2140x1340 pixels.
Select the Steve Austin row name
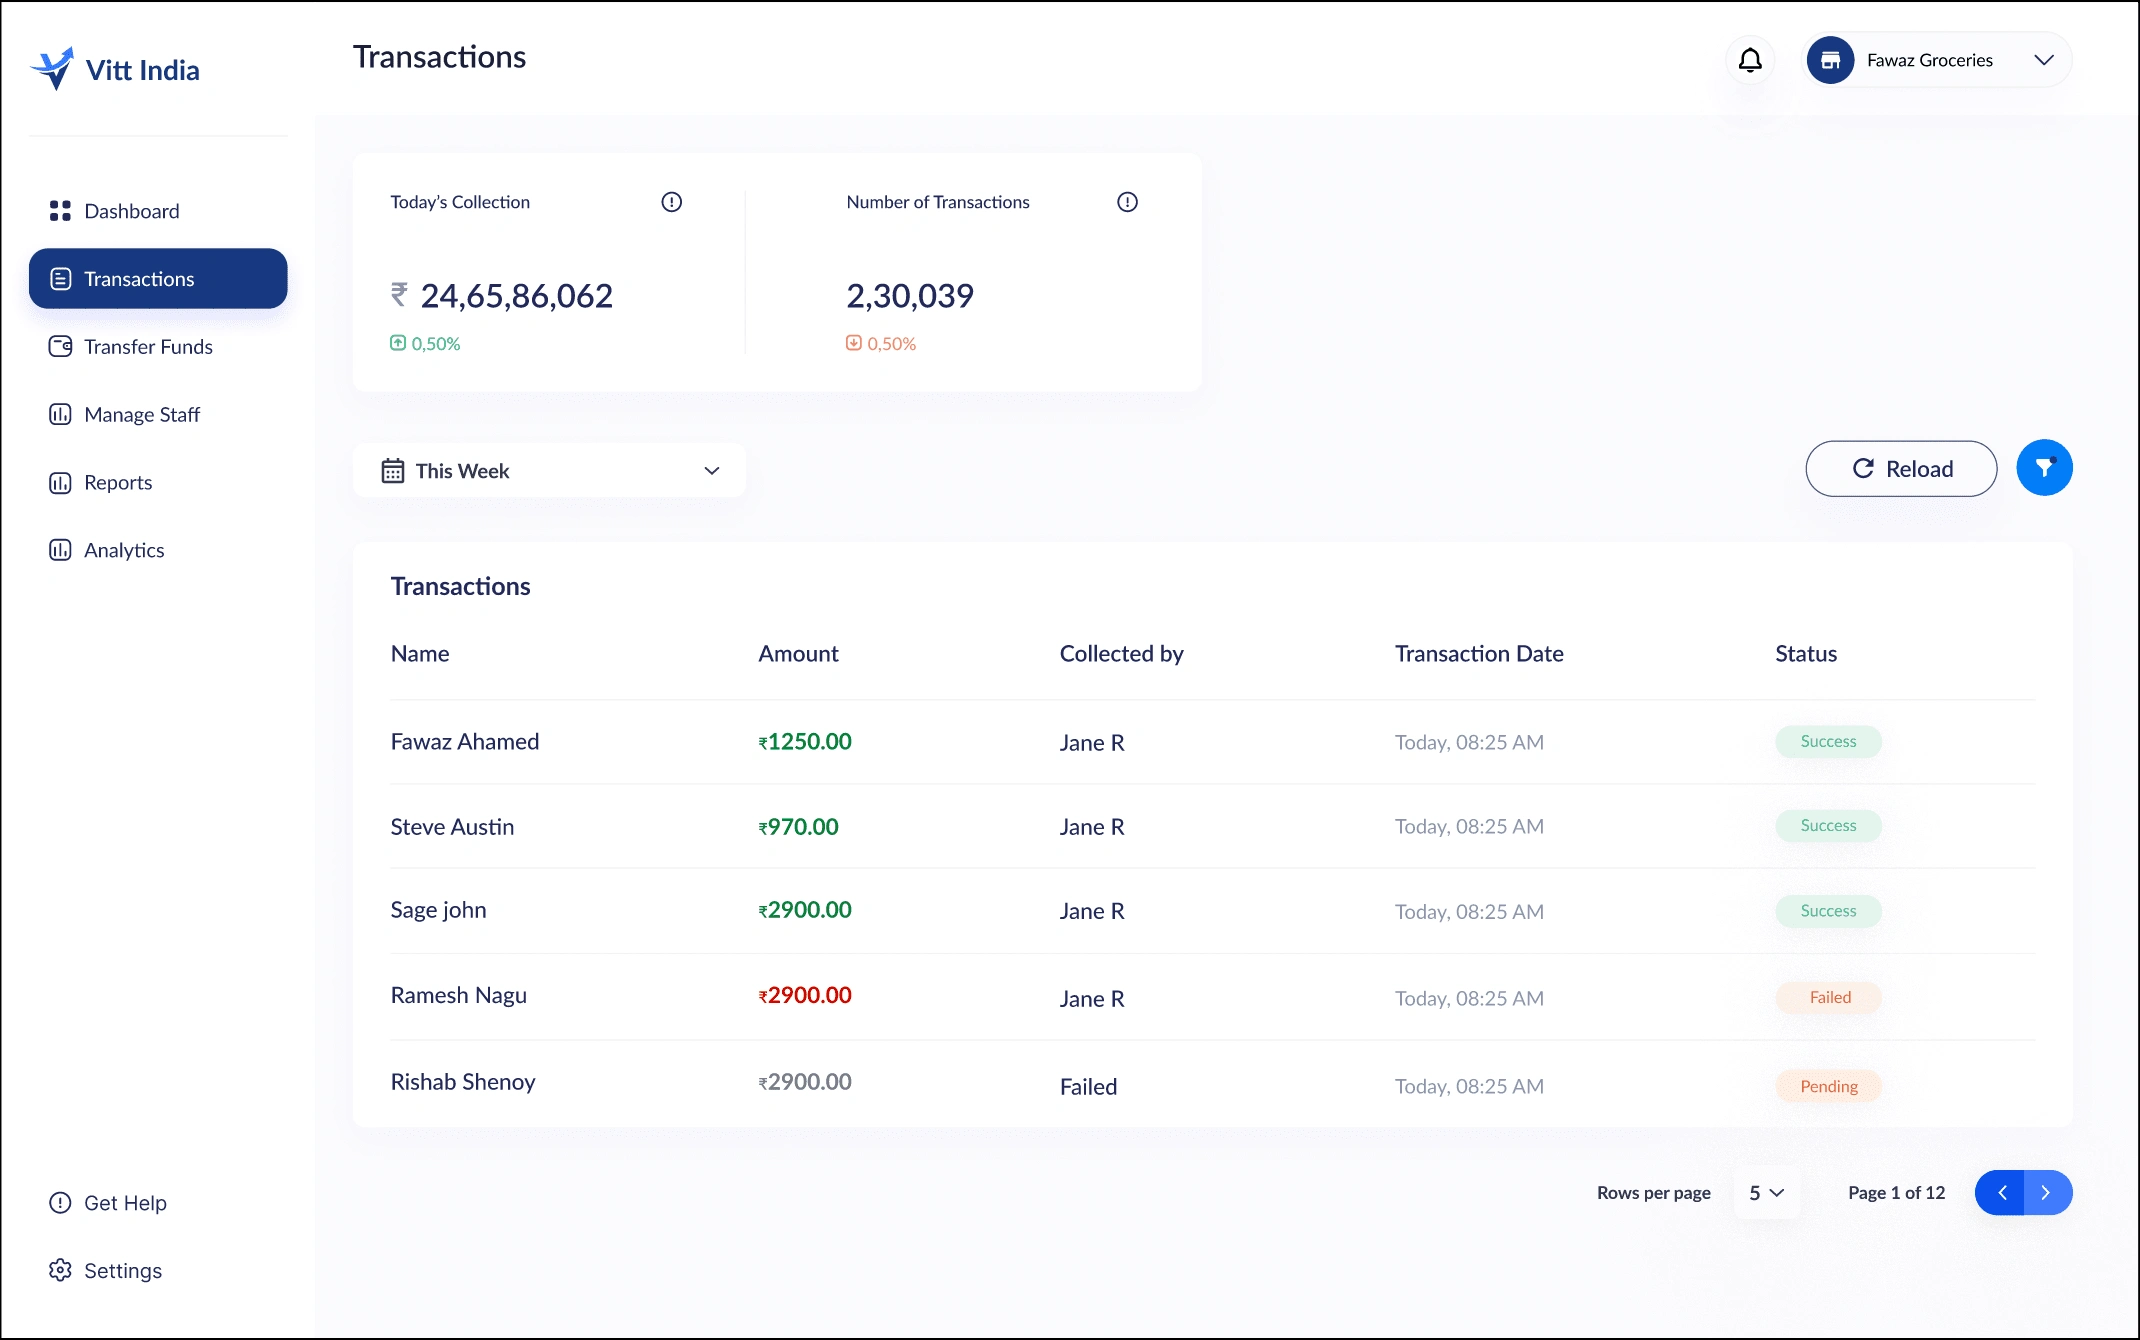(x=452, y=827)
